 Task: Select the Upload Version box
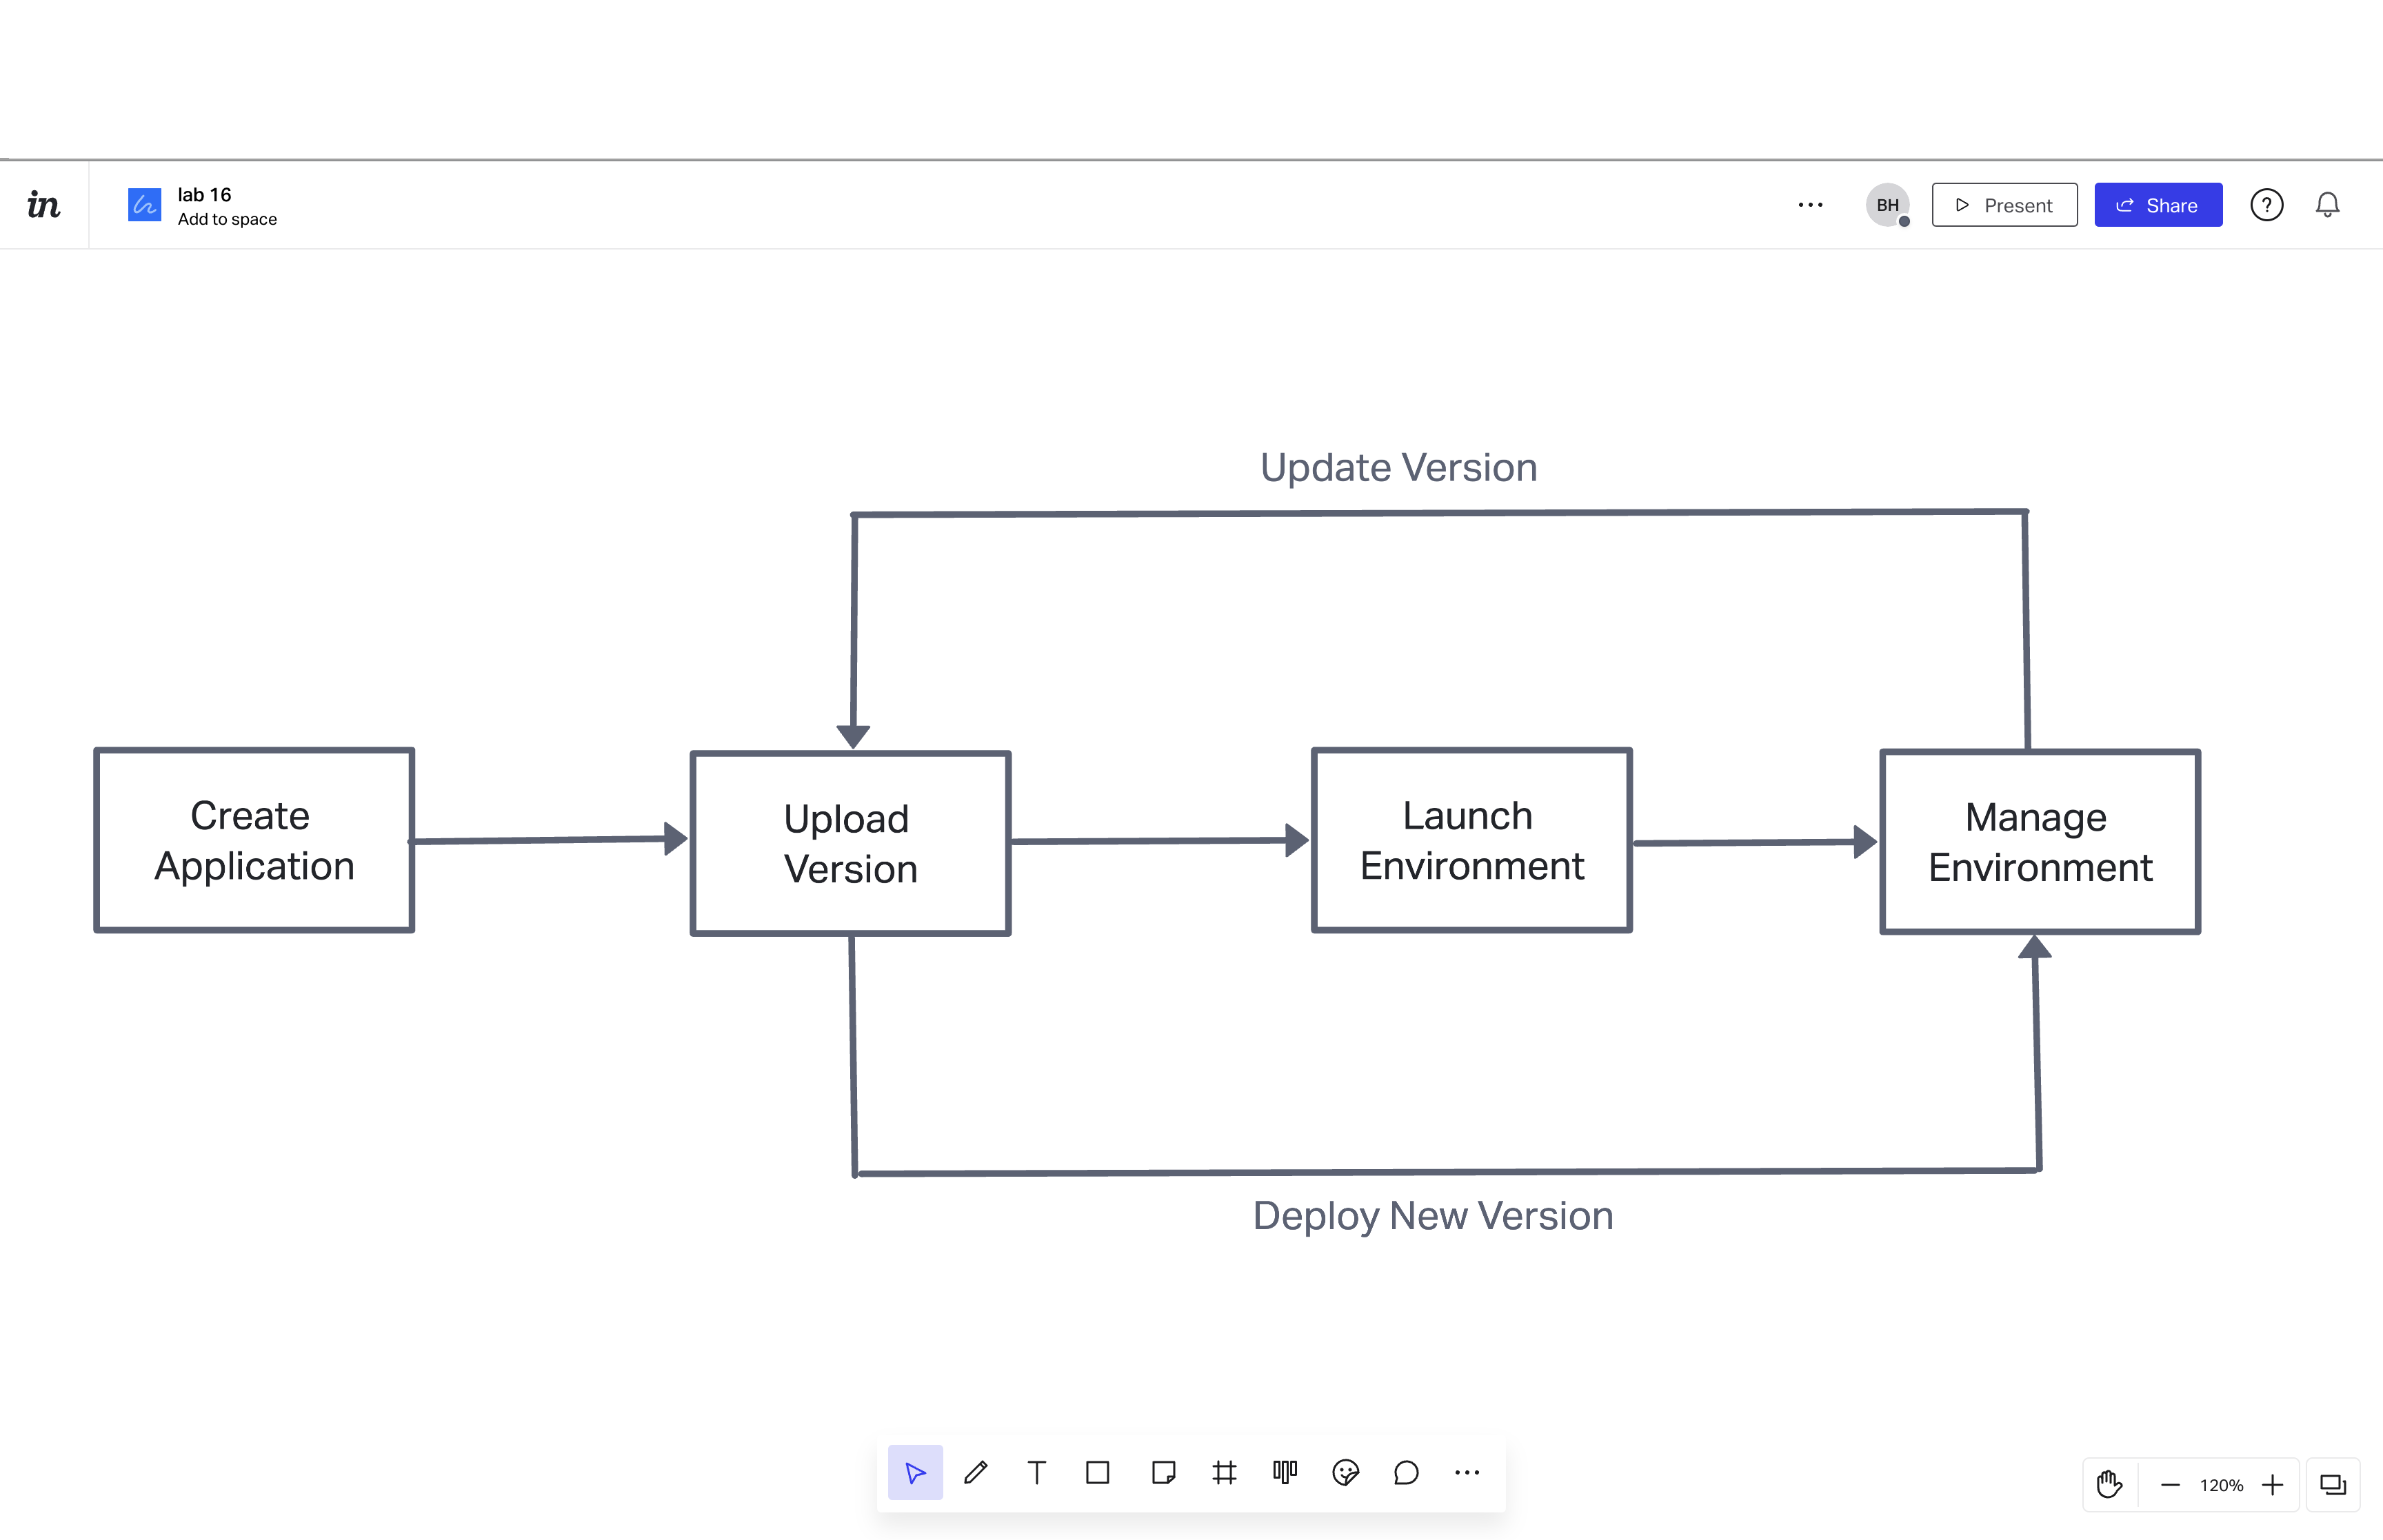click(x=849, y=843)
